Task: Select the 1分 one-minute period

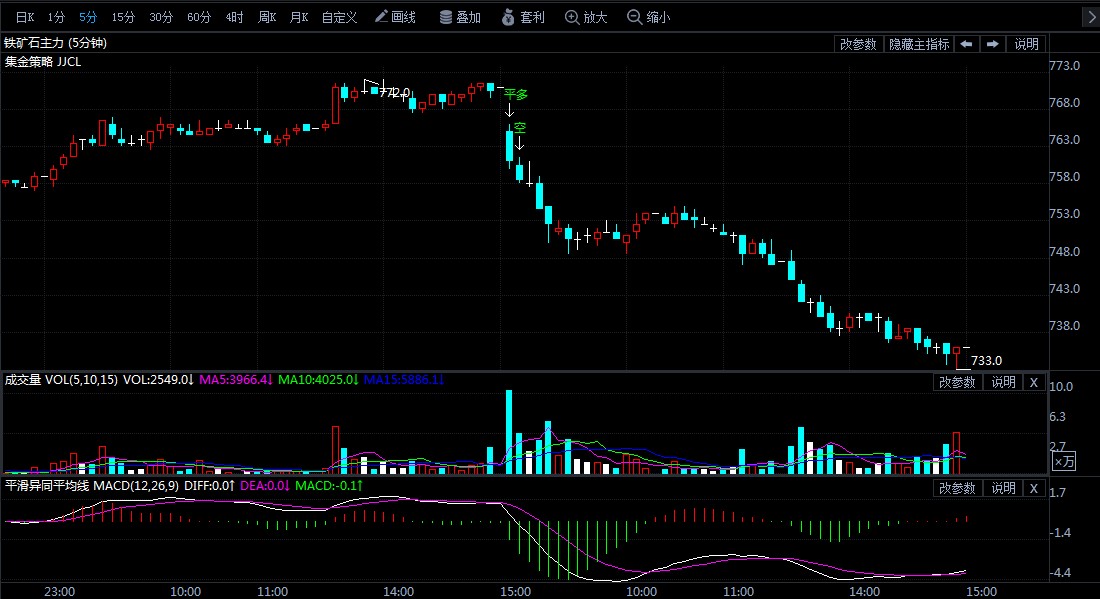Action: point(56,17)
